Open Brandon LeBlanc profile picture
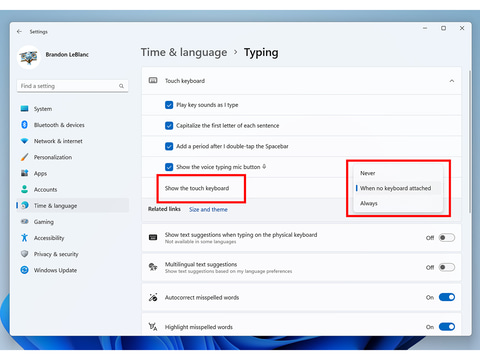This screenshot has width=480, height=360. click(x=29, y=57)
